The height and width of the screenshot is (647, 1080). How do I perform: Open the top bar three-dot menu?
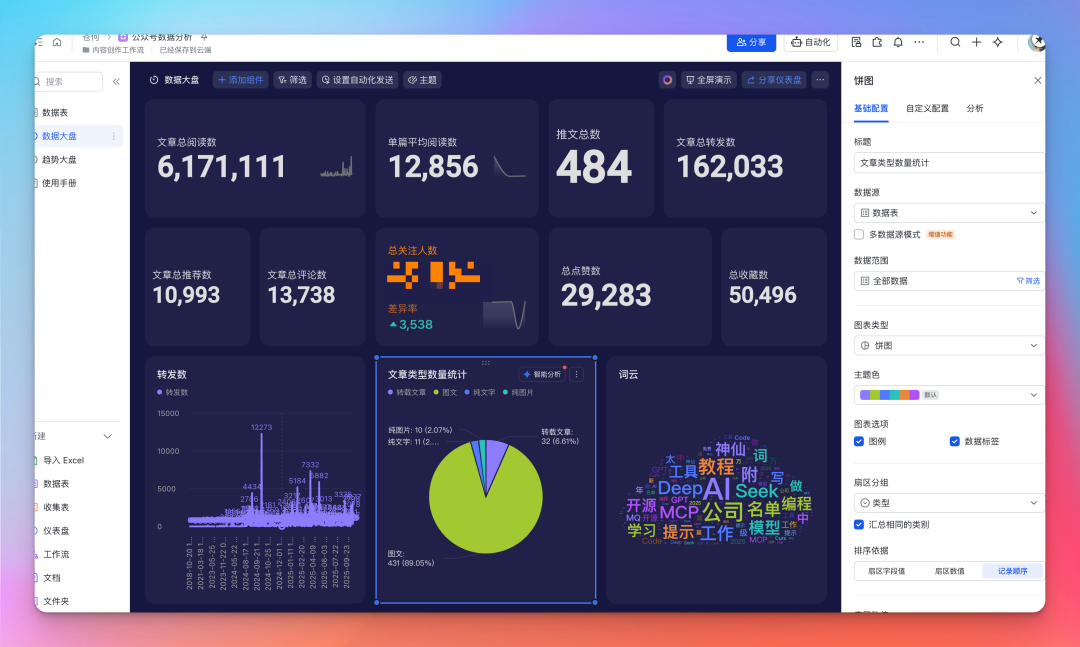pyautogui.click(x=919, y=43)
